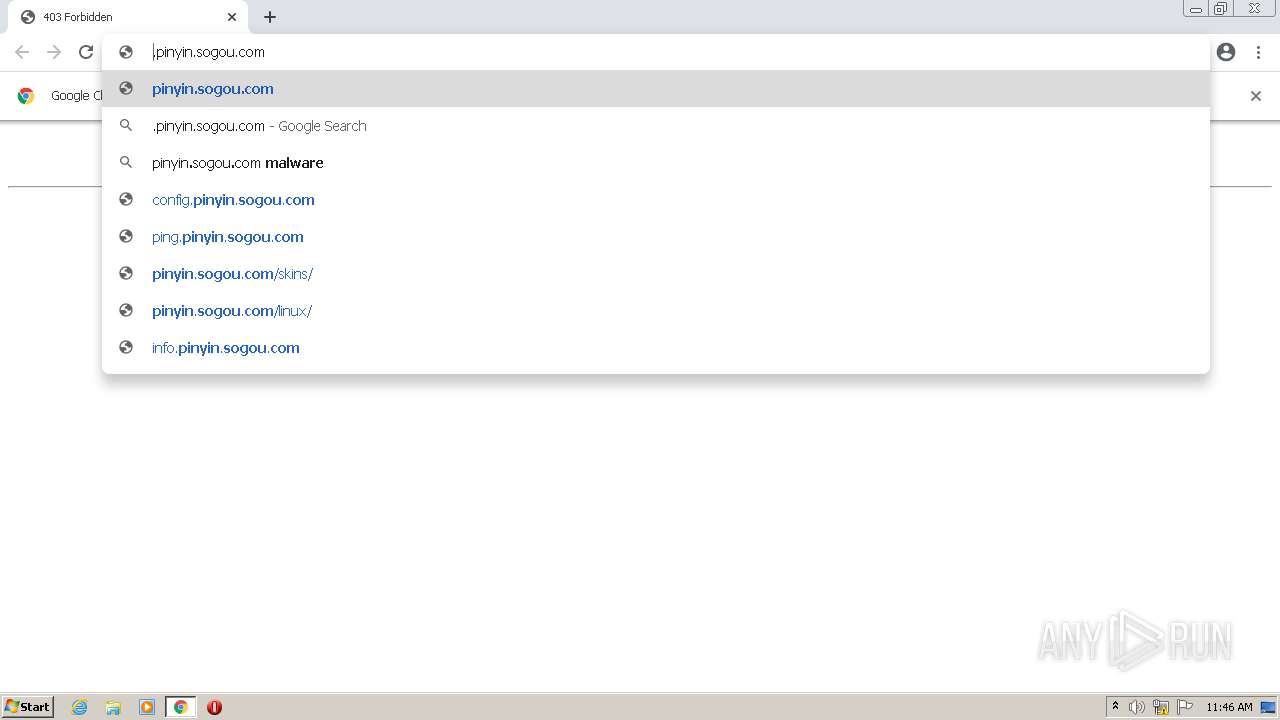Open the config.pinyin.sogou.com suggestion

tap(656, 200)
